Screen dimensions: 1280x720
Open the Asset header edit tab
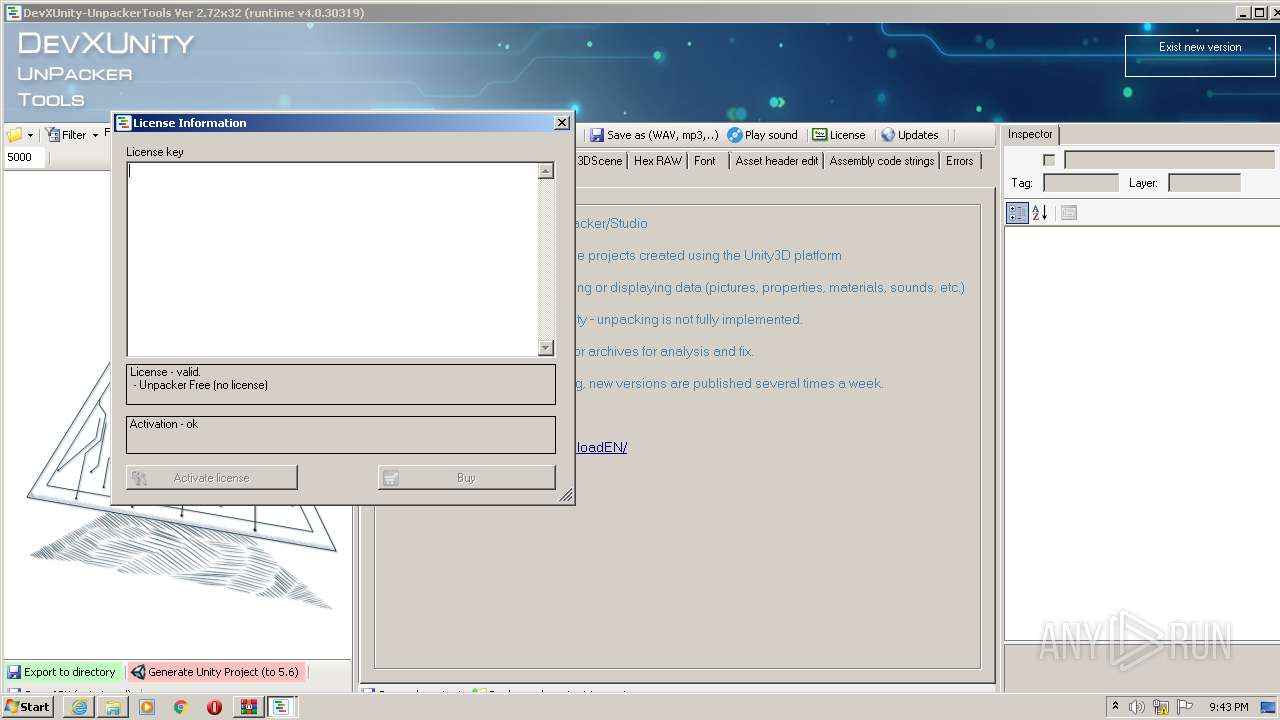coord(776,161)
